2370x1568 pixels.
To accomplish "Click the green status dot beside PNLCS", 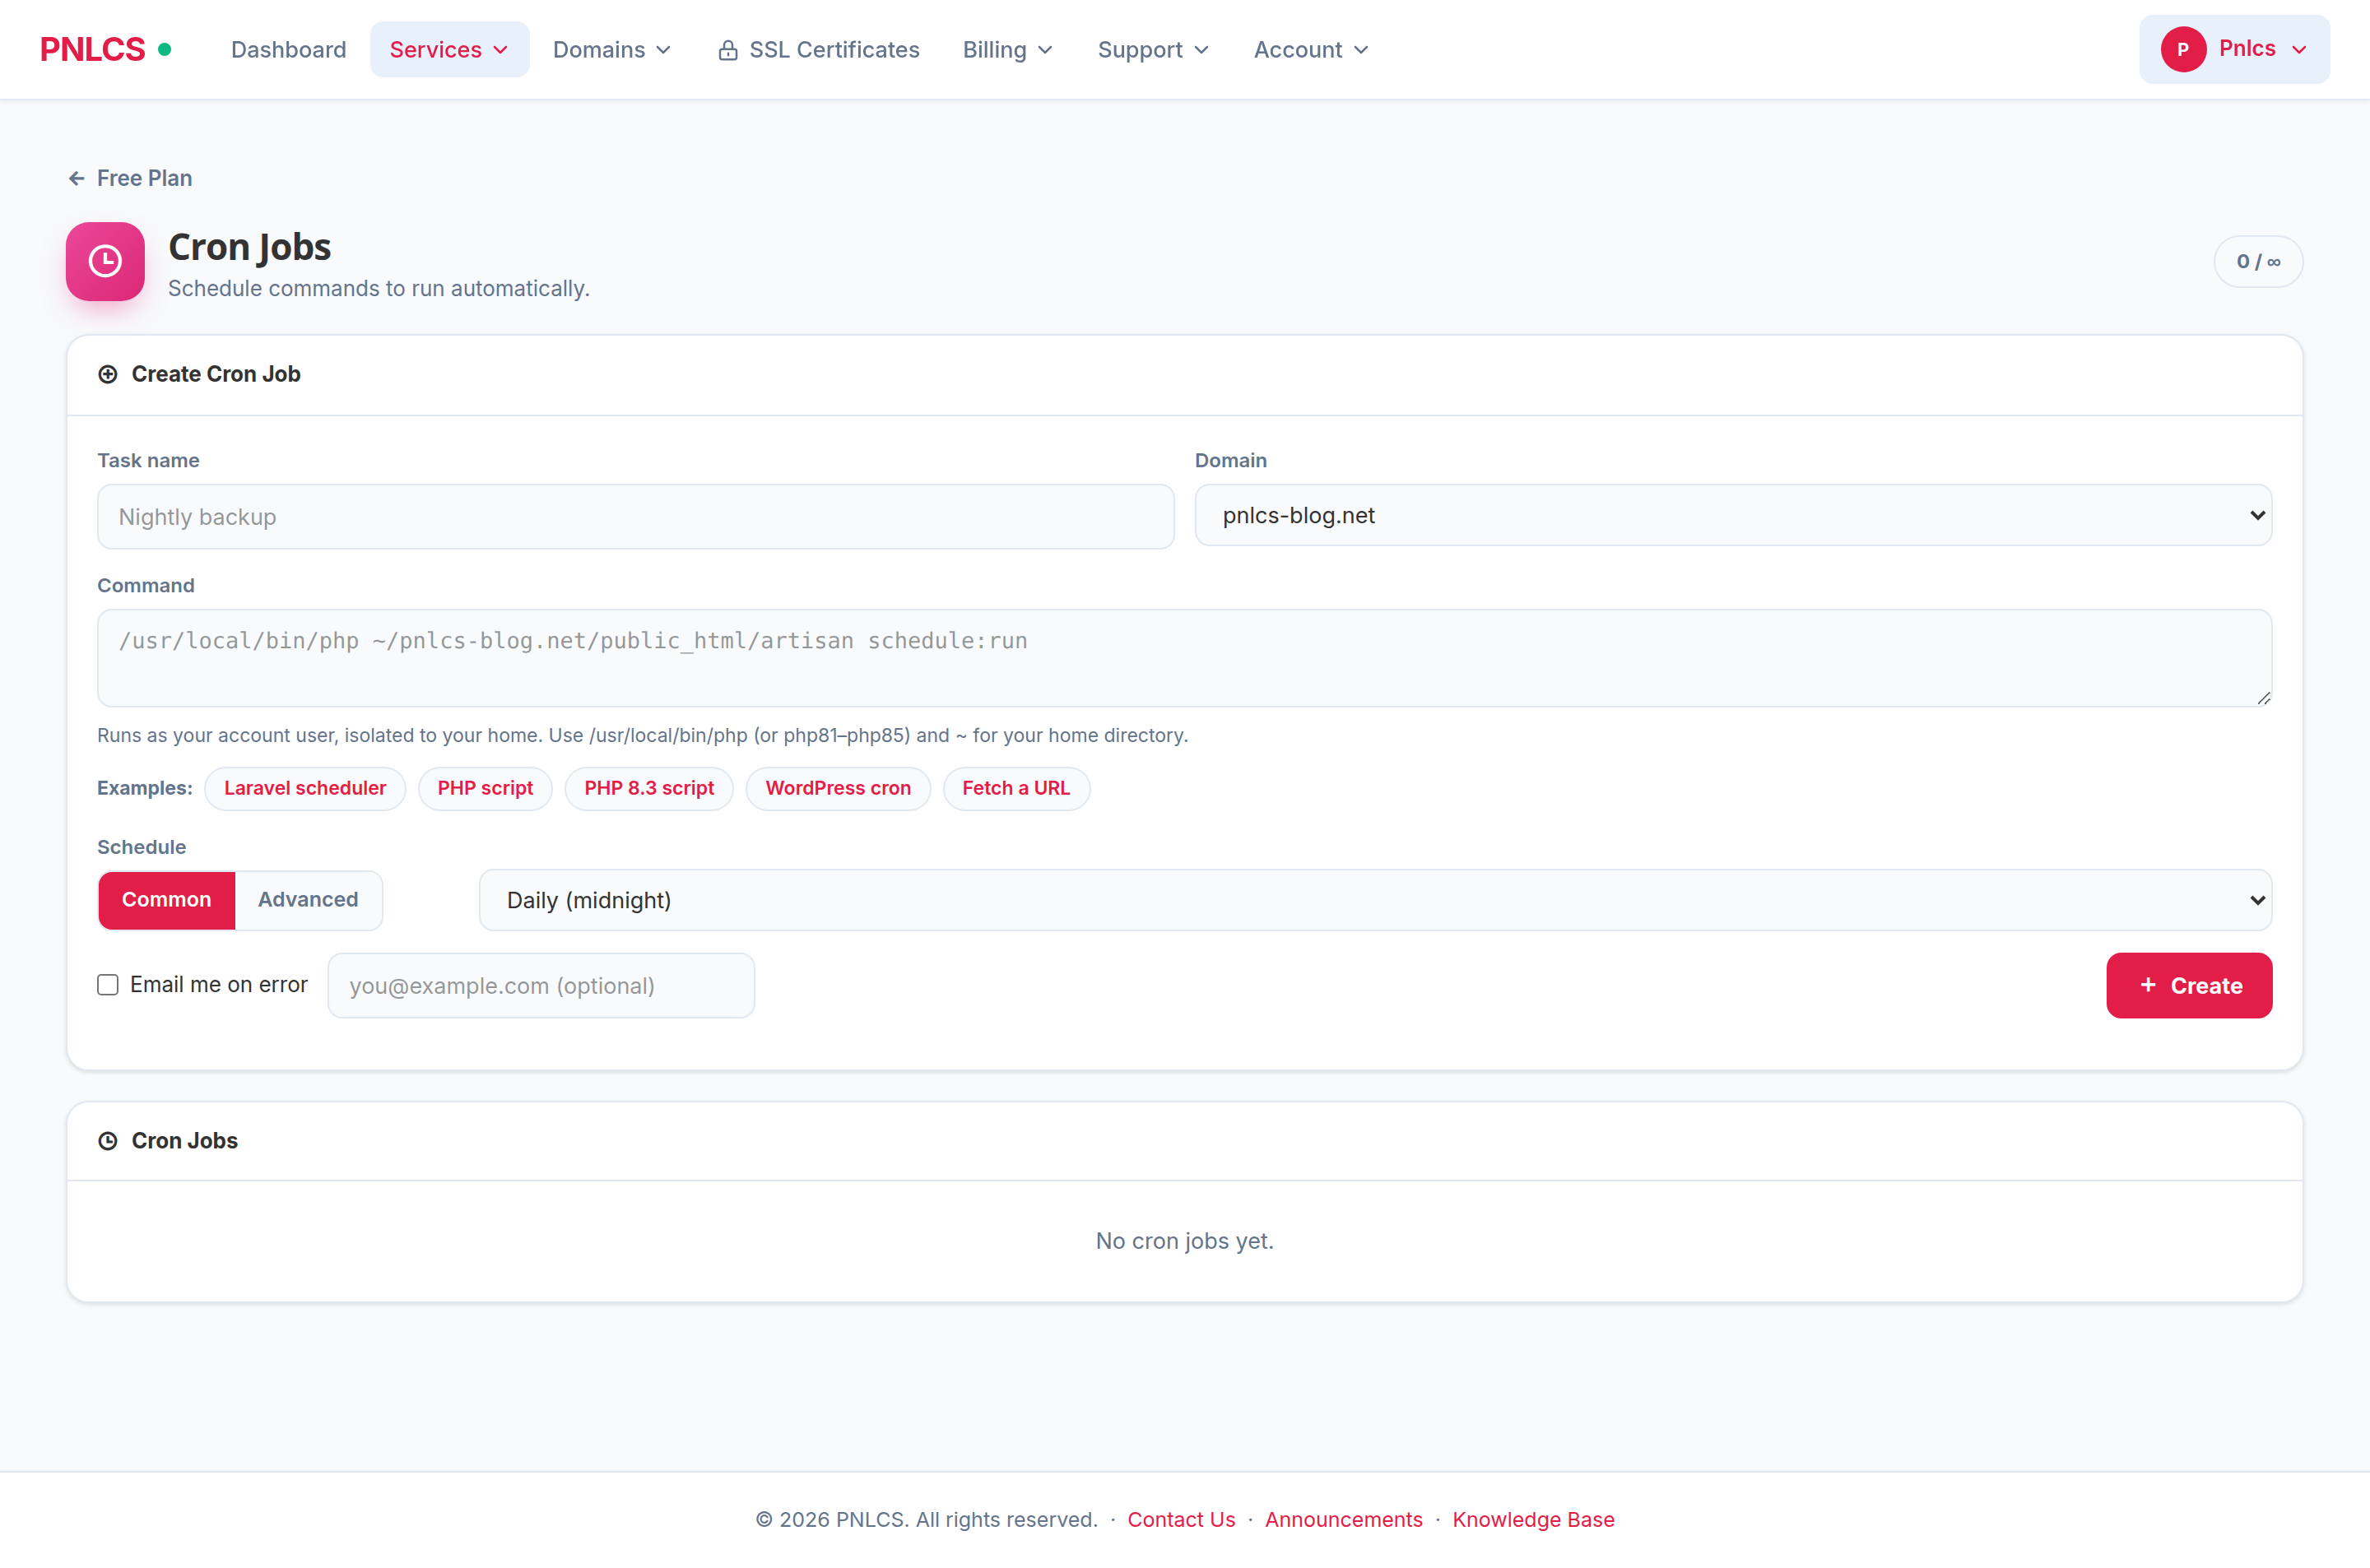I will click(165, 48).
